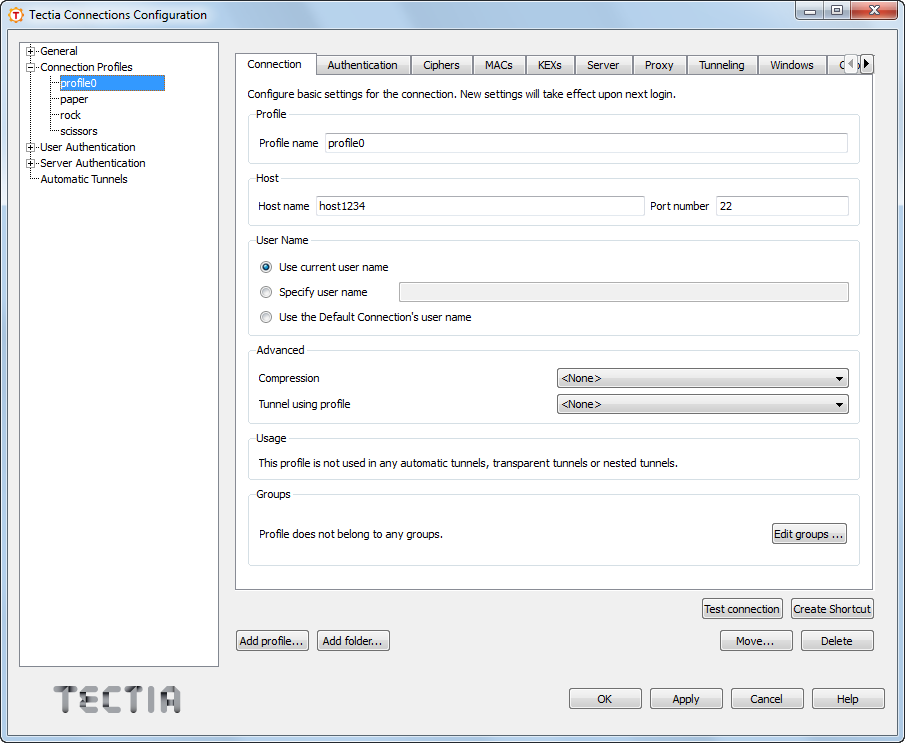This screenshot has height=743, width=905.
Task: Expand the Server Authentication section
Action: (x=29, y=162)
